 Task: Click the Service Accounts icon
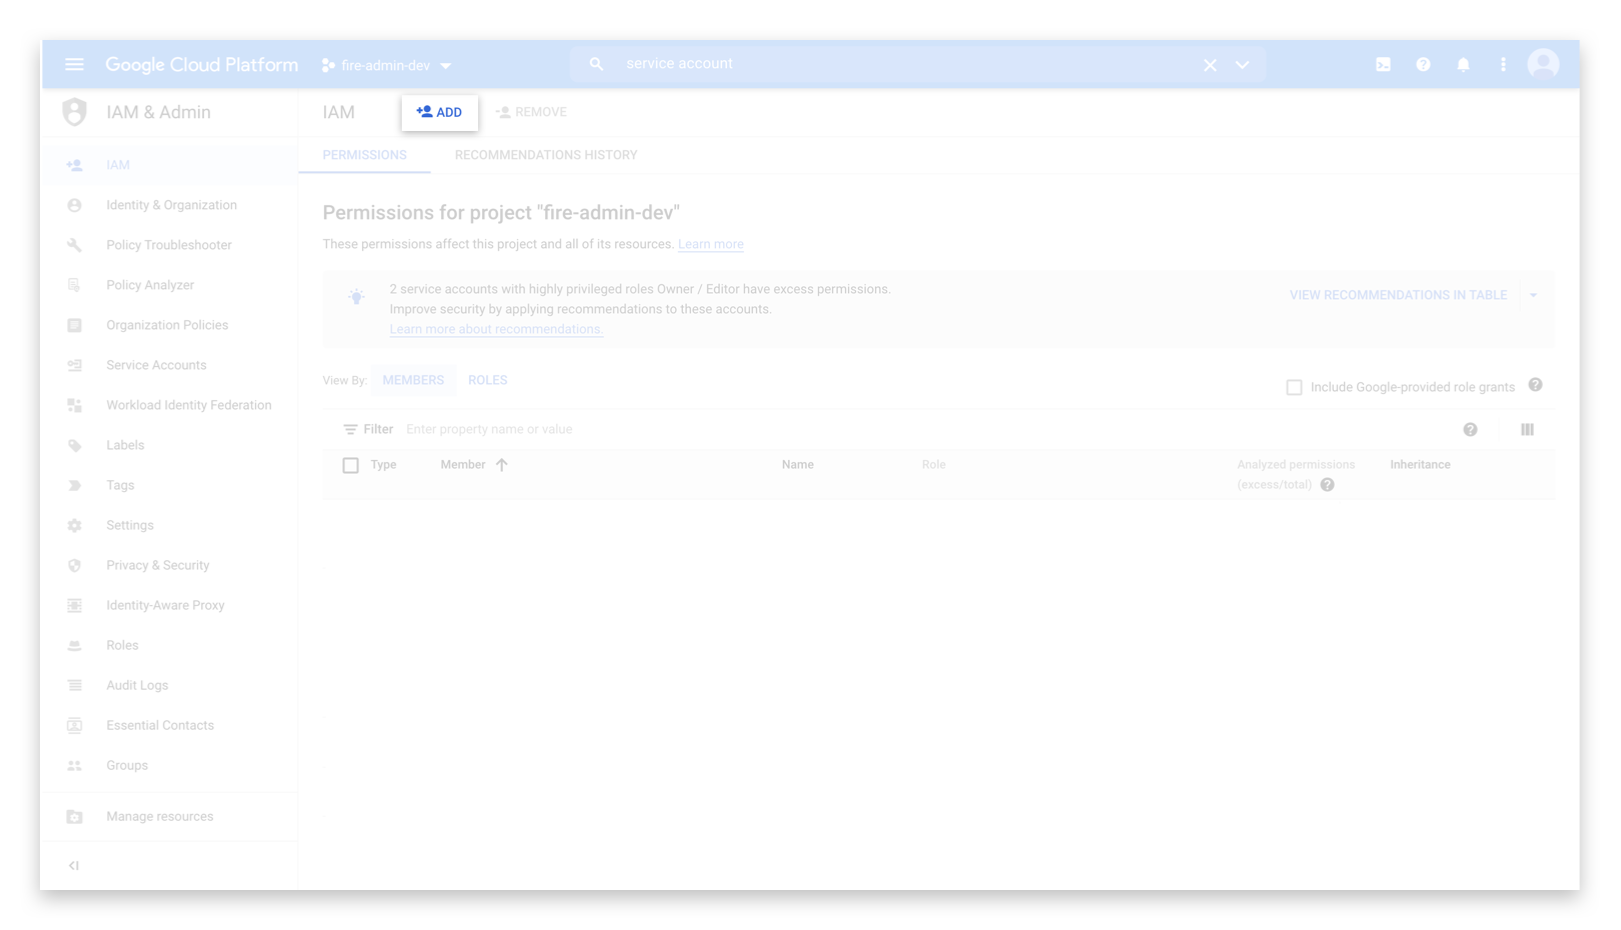[74, 365]
